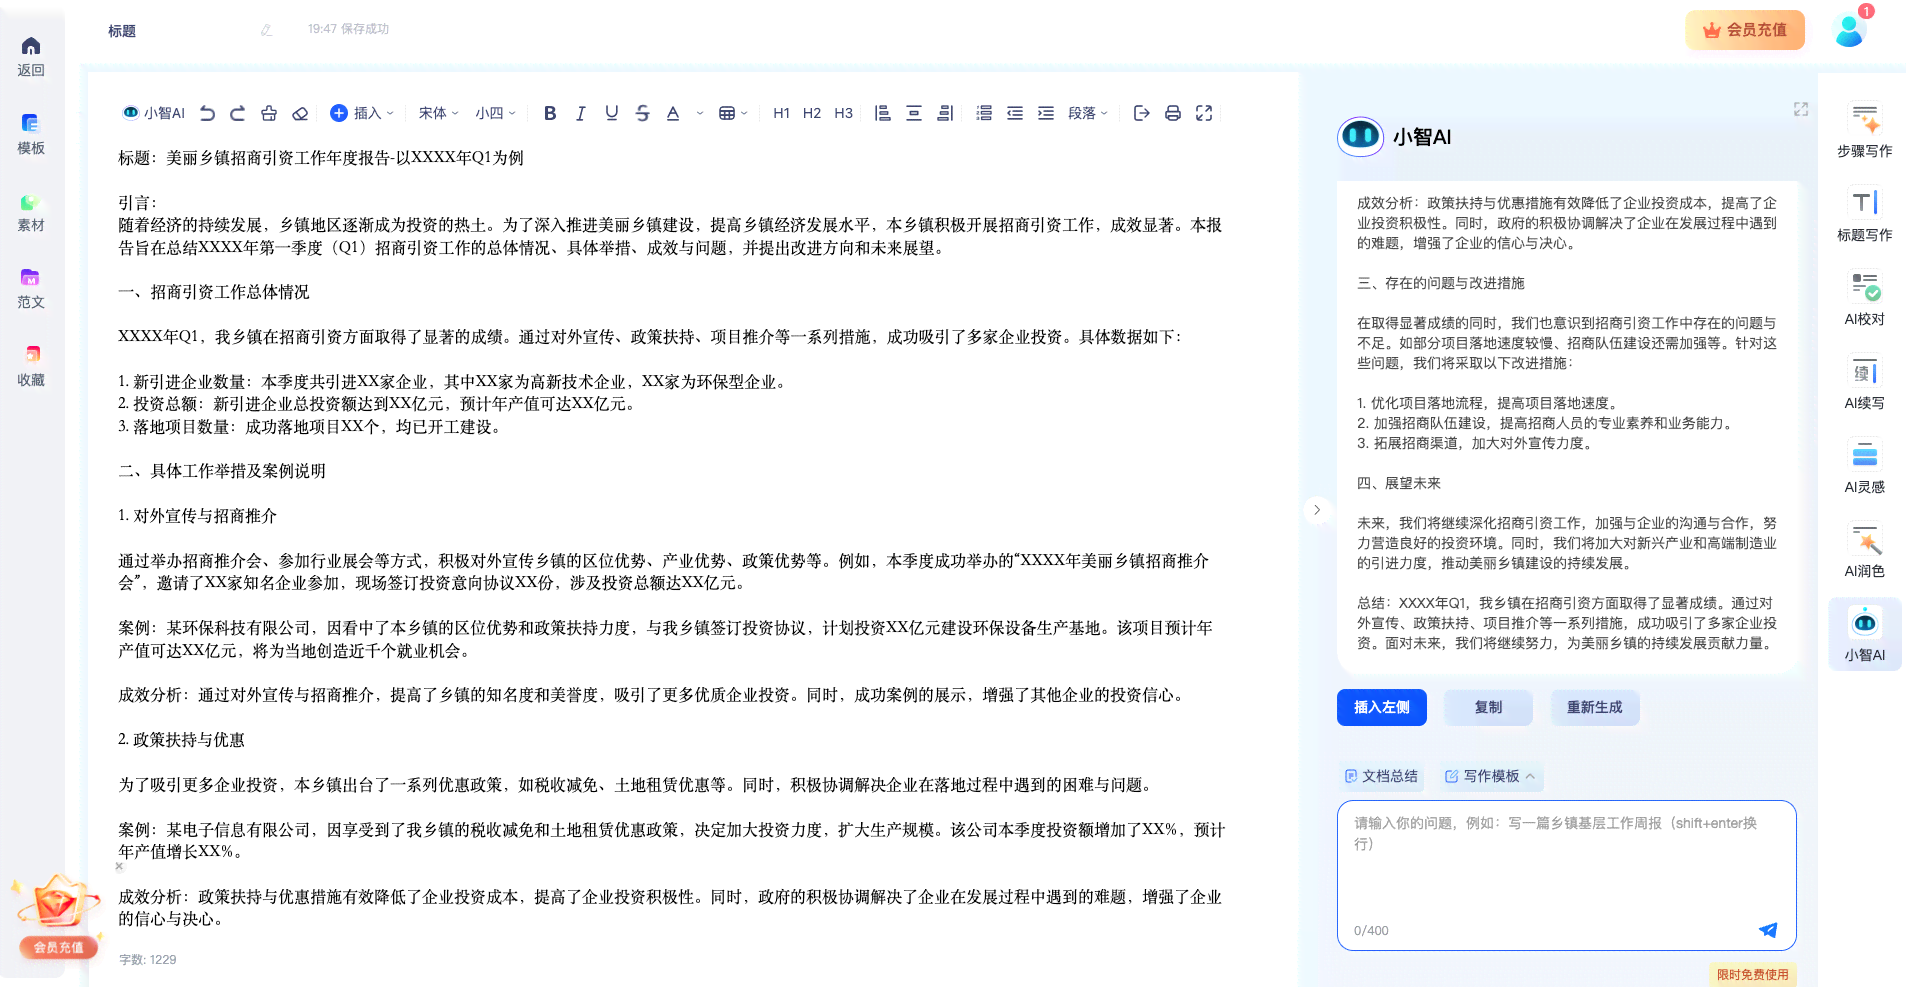
Task: Click the 会员充值 button at top right
Action: (x=1745, y=30)
